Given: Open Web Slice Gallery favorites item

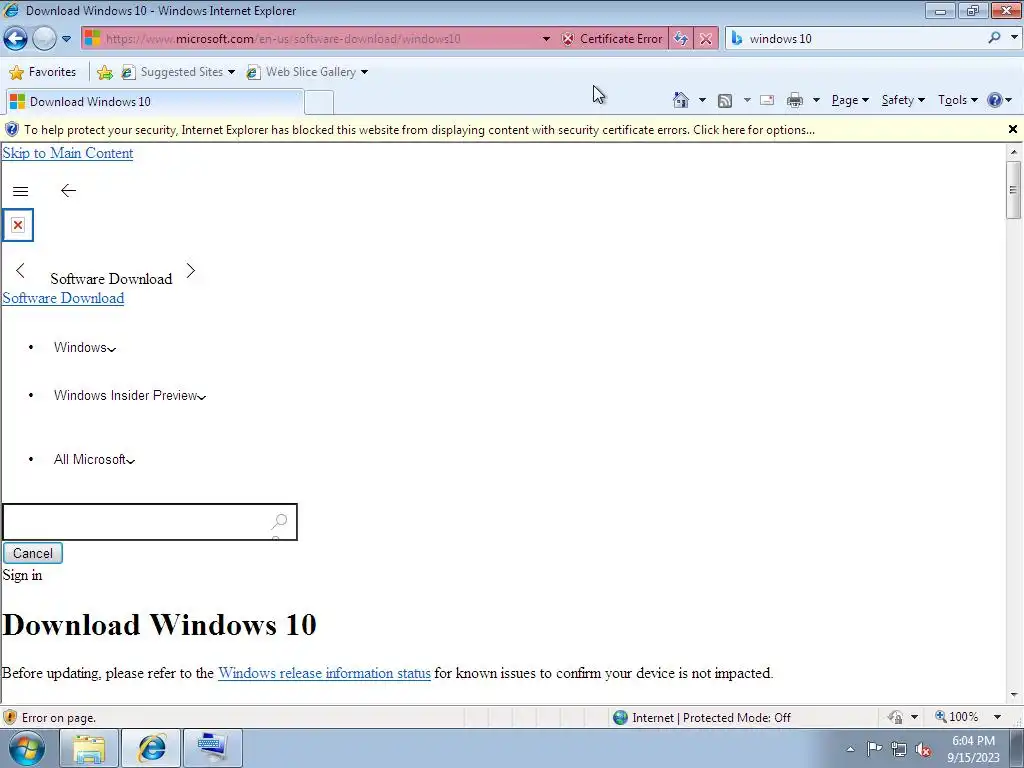Looking at the screenshot, I should pos(307,72).
